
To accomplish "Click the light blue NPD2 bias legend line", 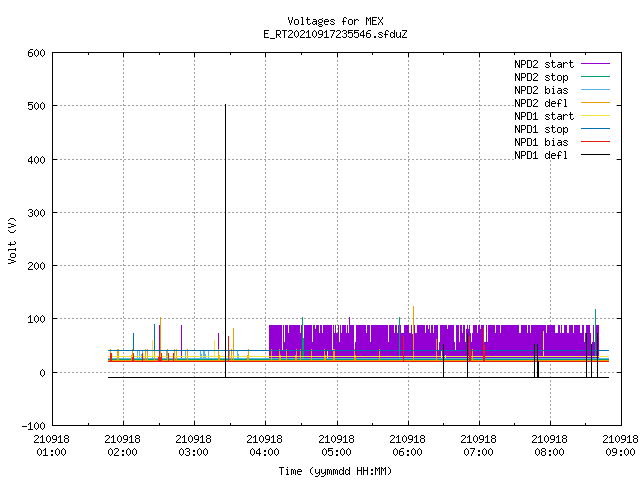I will (x=595, y=90).
